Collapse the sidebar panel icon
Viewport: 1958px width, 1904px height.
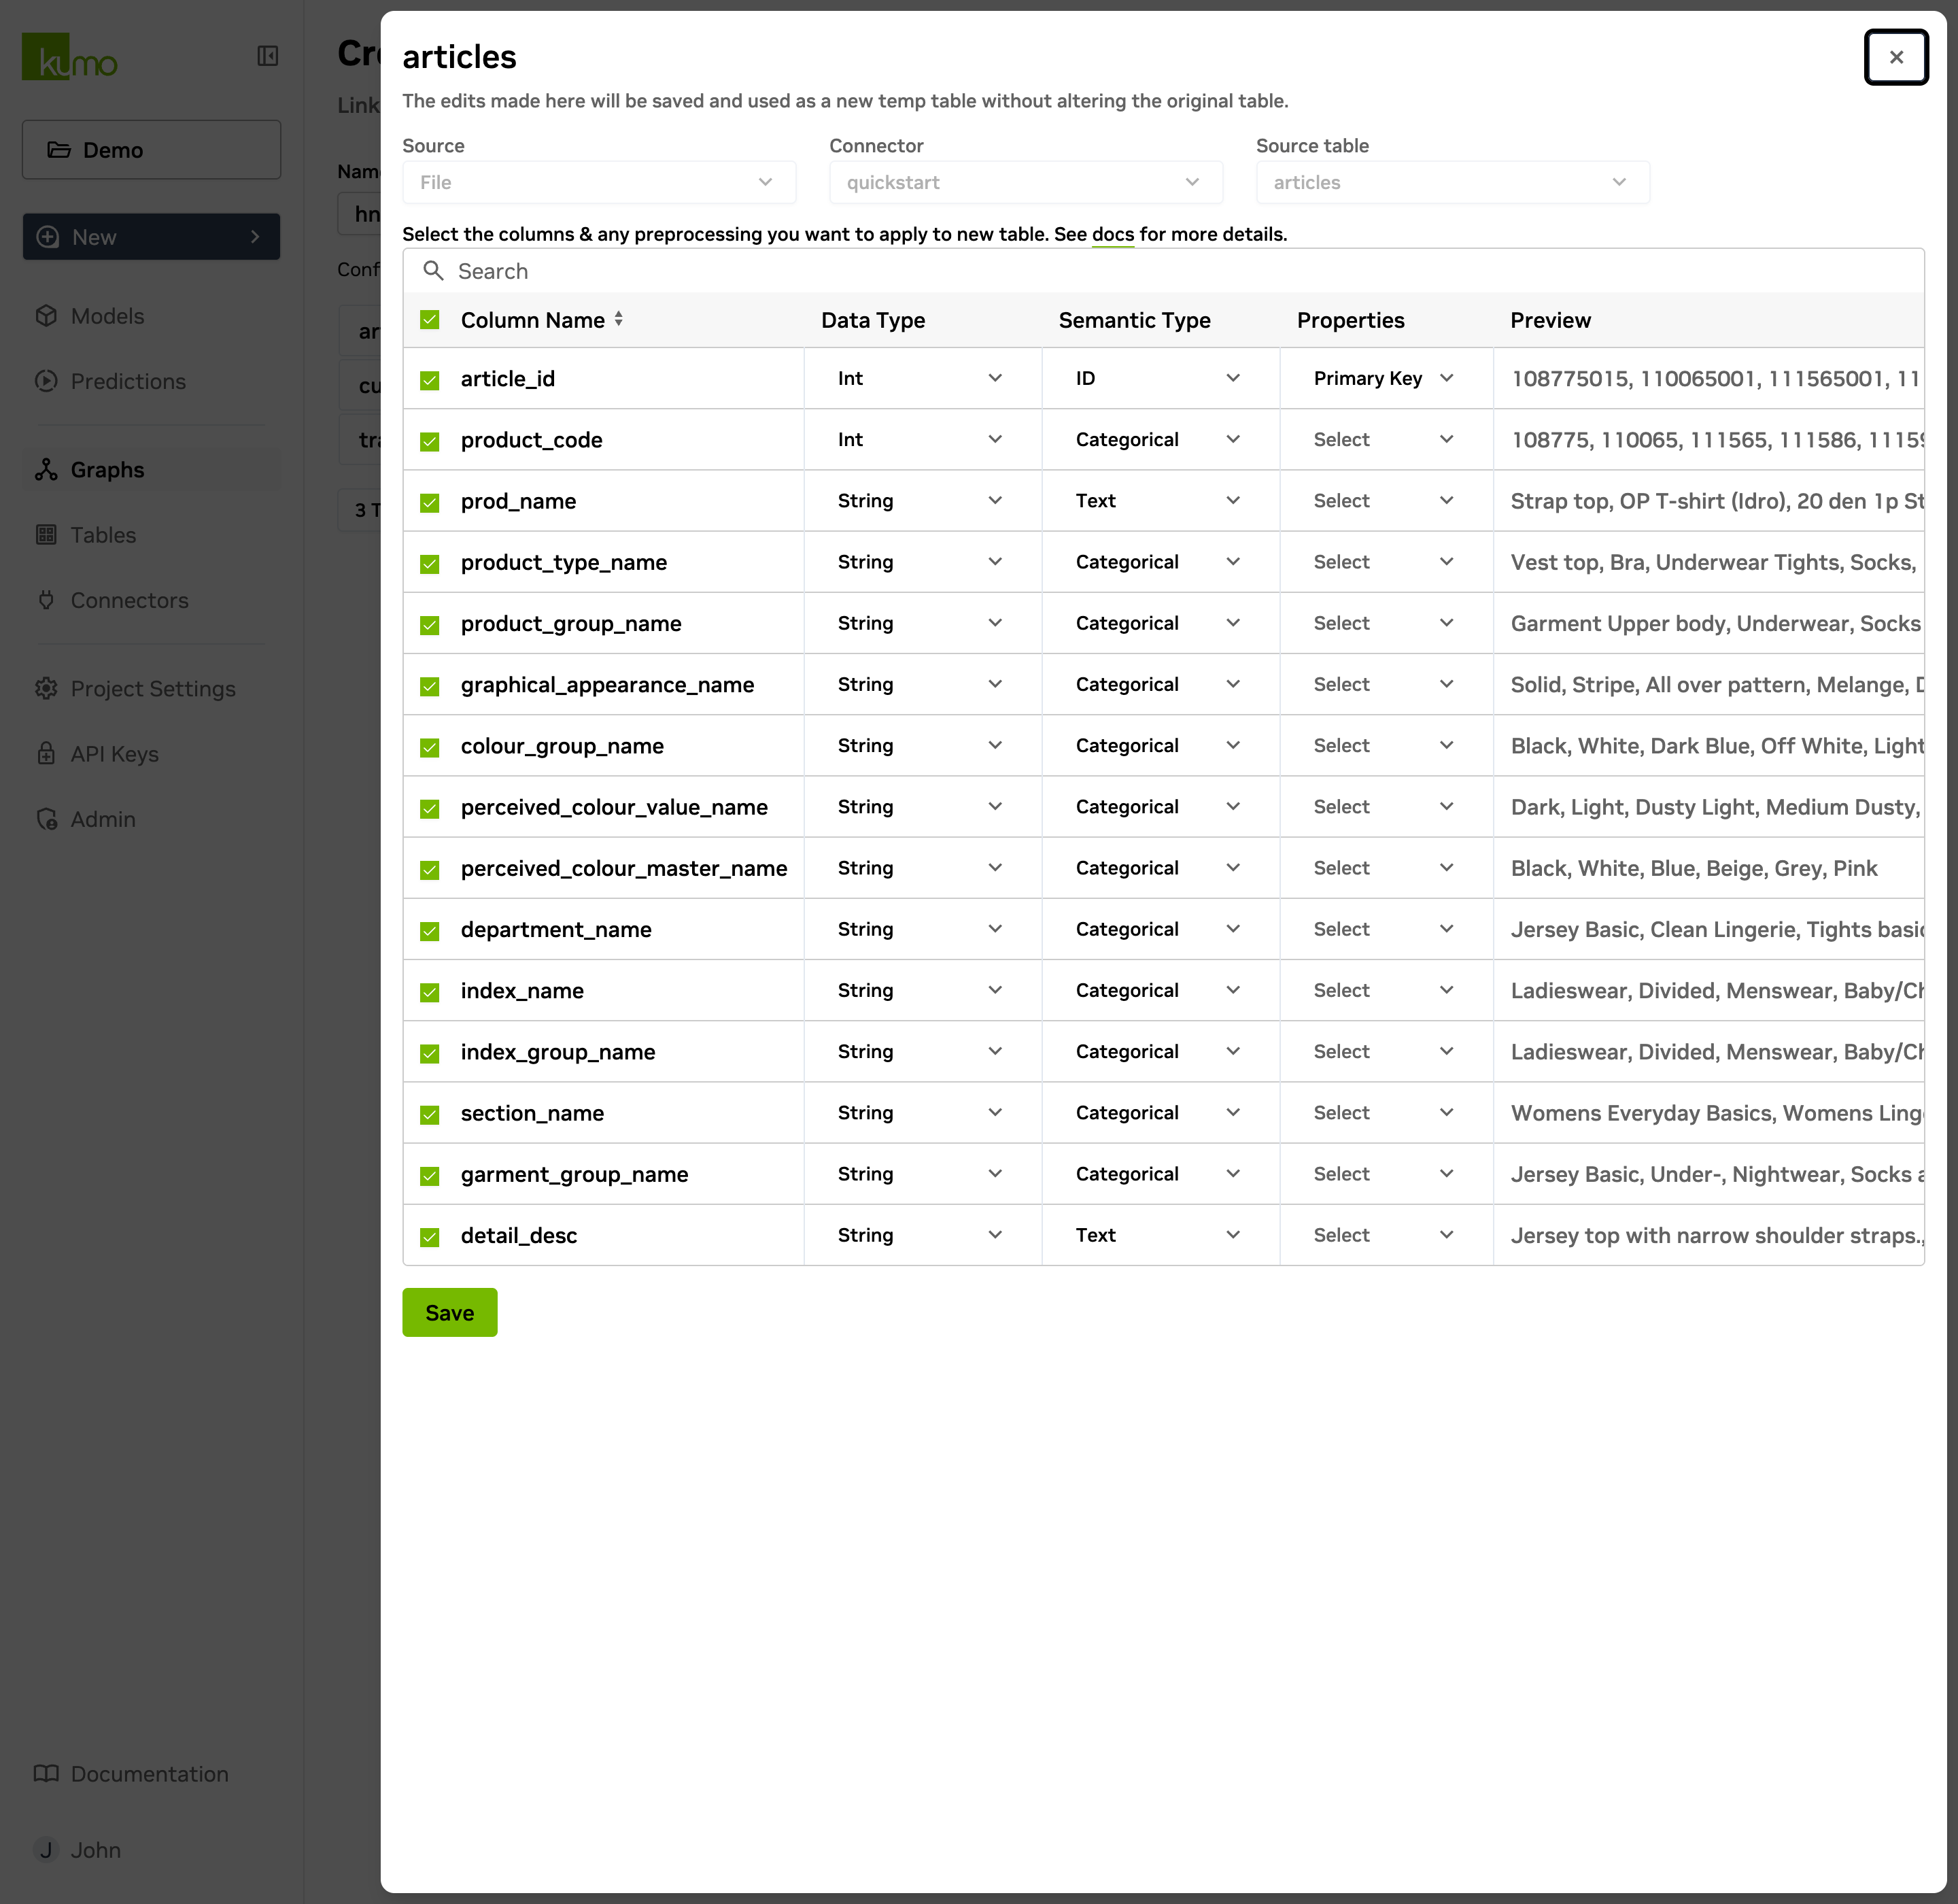(268, 56)
